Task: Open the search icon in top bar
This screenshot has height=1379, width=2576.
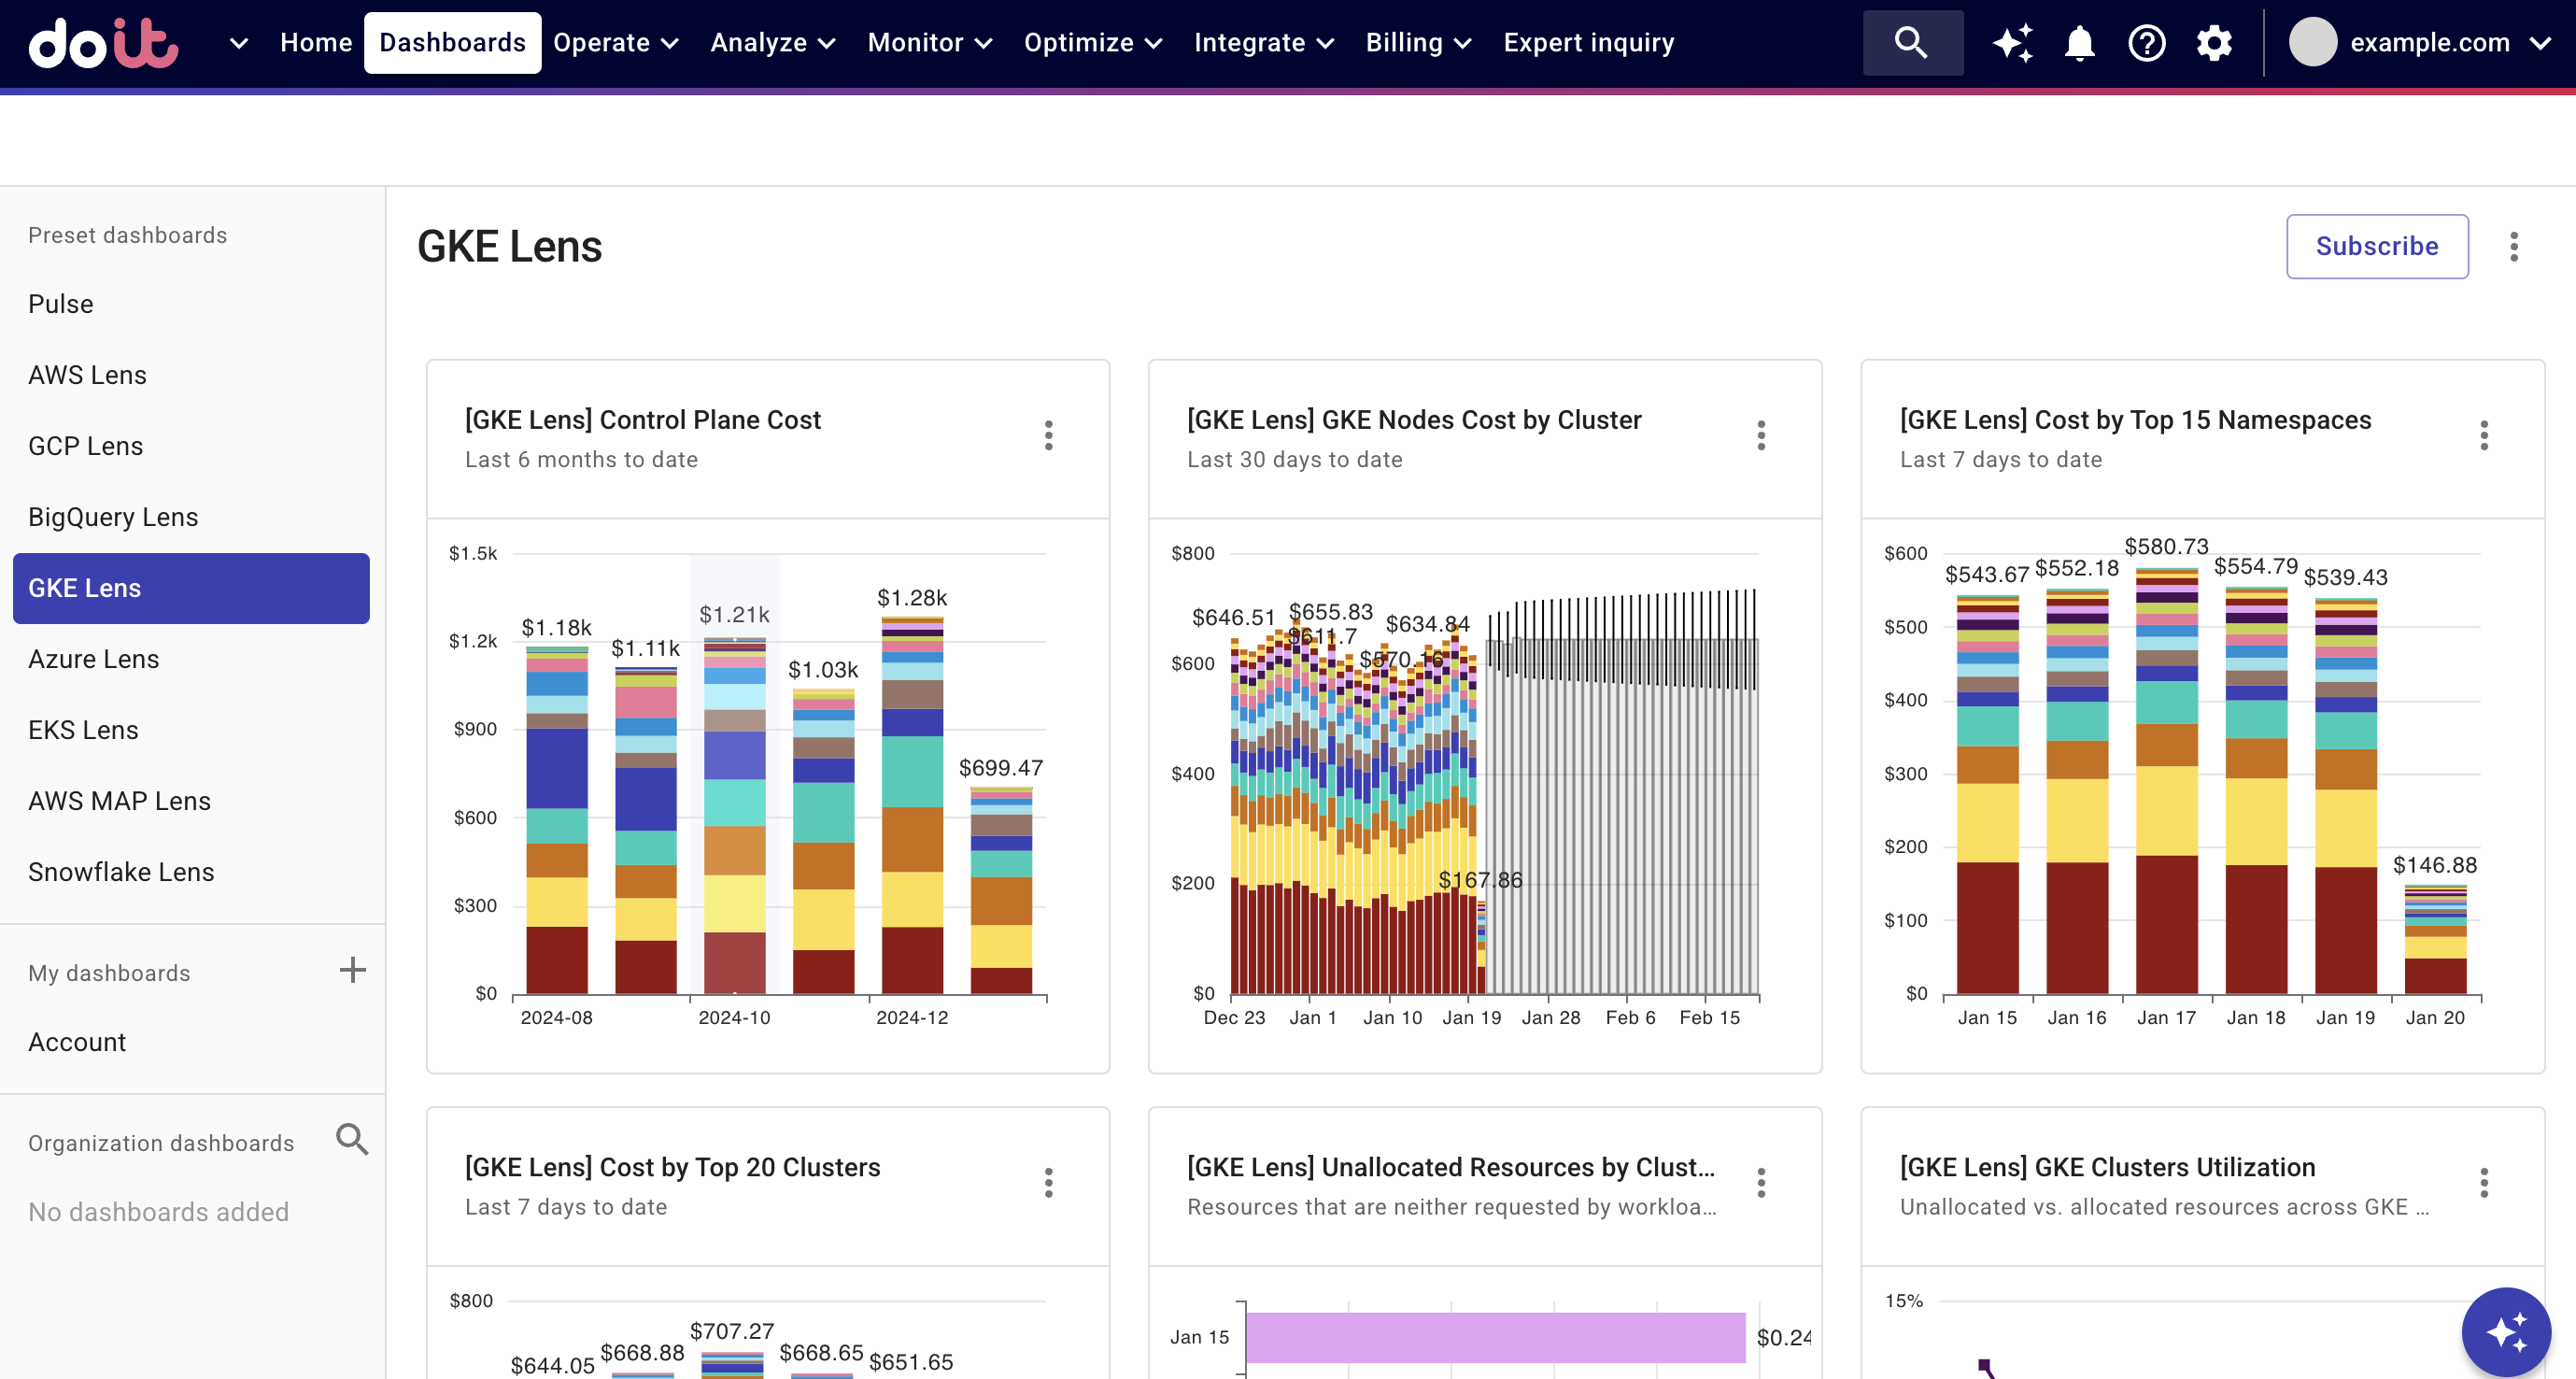Action: [1912, 43]
